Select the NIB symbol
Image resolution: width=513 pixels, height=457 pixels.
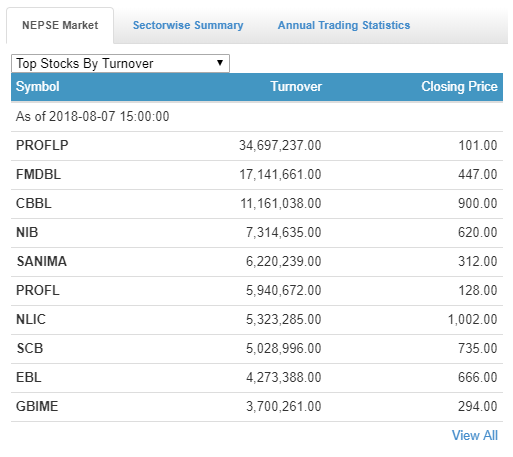click(27, 232)
